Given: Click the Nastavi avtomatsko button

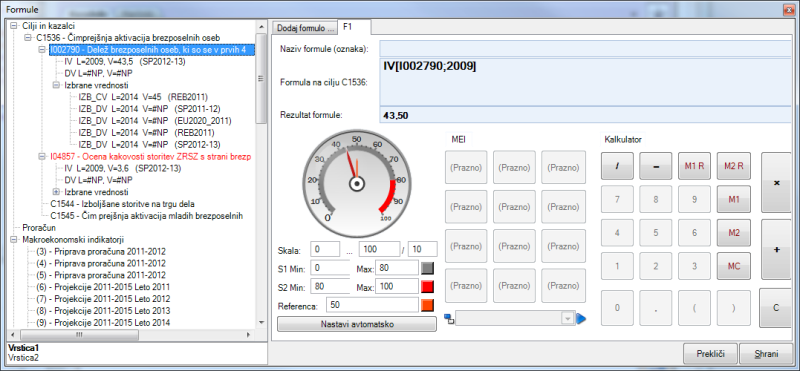Looking at the screenshot, I should click(x=357, y=324).
